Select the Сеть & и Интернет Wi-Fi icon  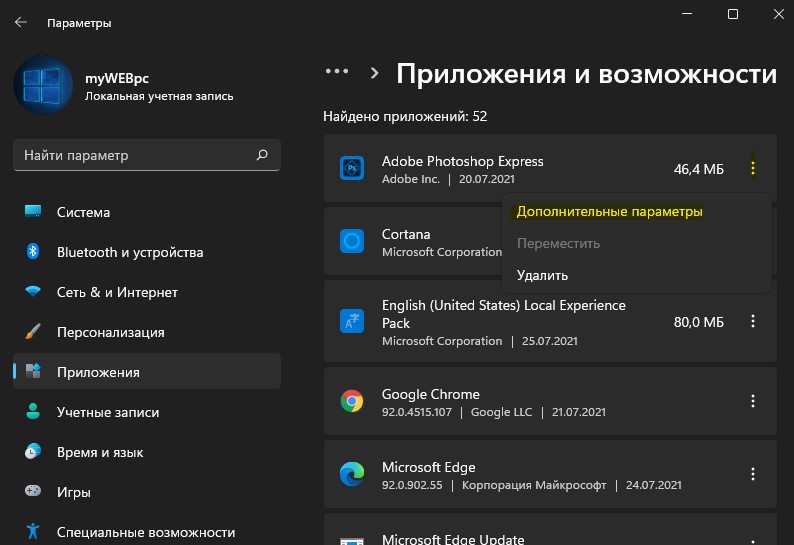pos(33,291)
